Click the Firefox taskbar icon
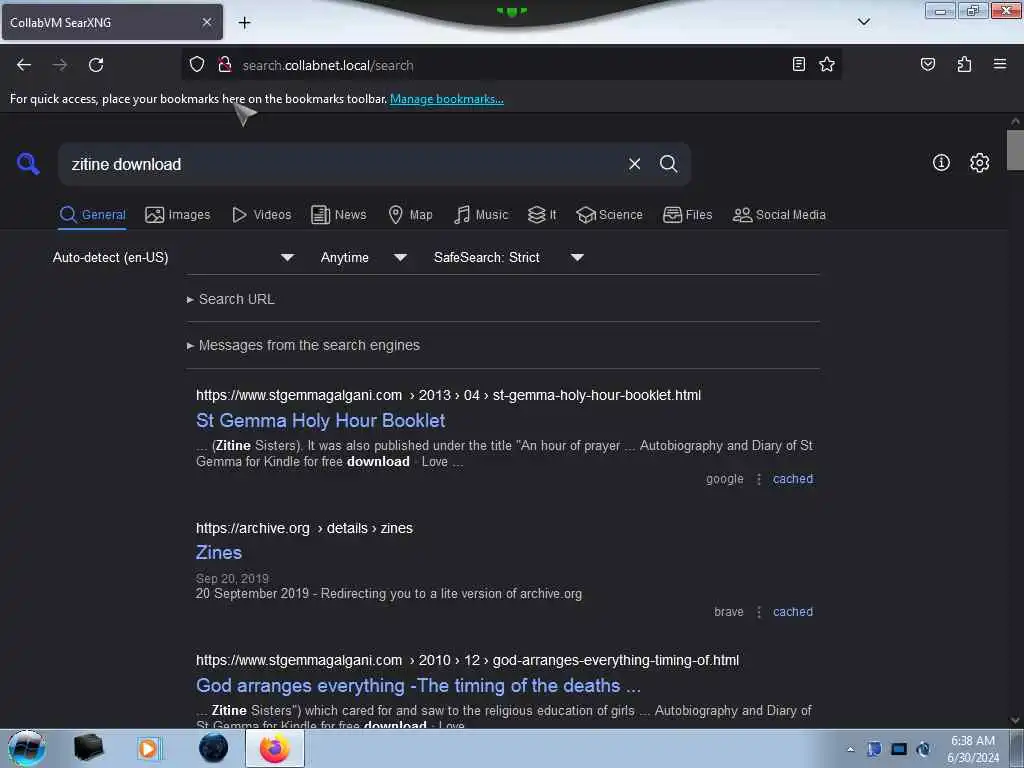Viewport: 1024px width, 768px height. point(275,748)
